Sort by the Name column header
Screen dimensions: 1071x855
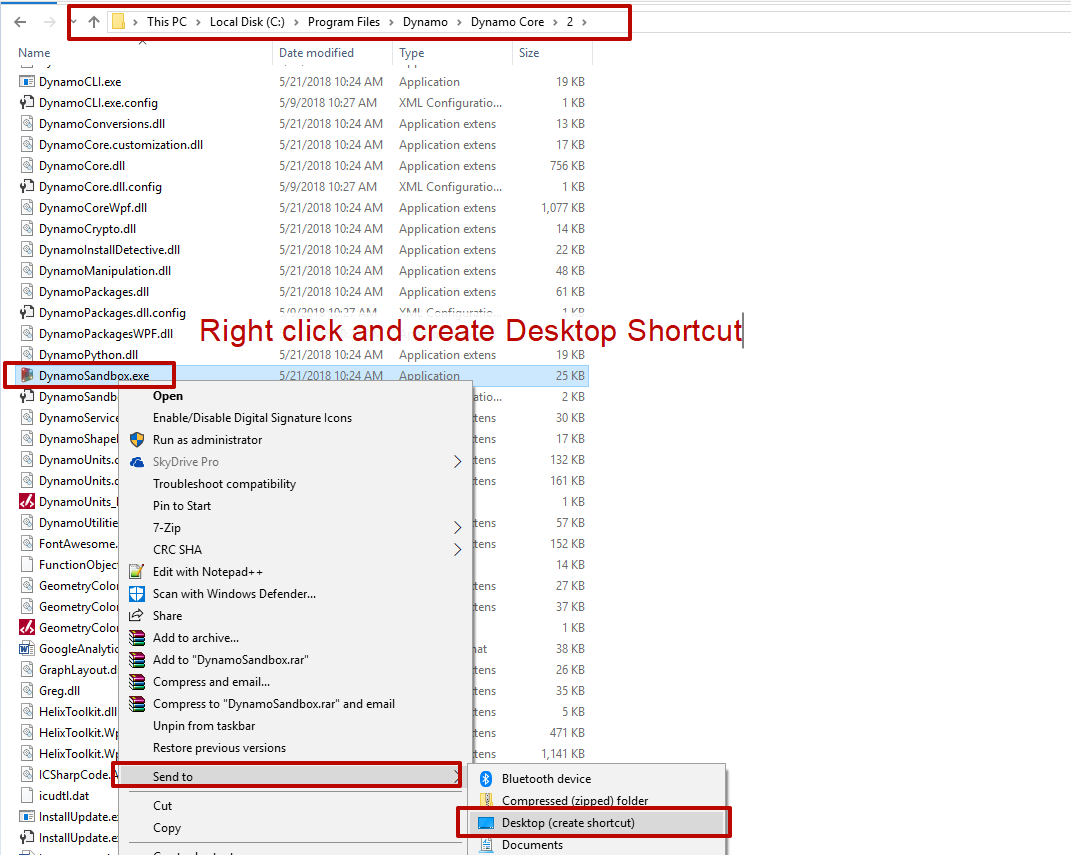click(34, 53)
